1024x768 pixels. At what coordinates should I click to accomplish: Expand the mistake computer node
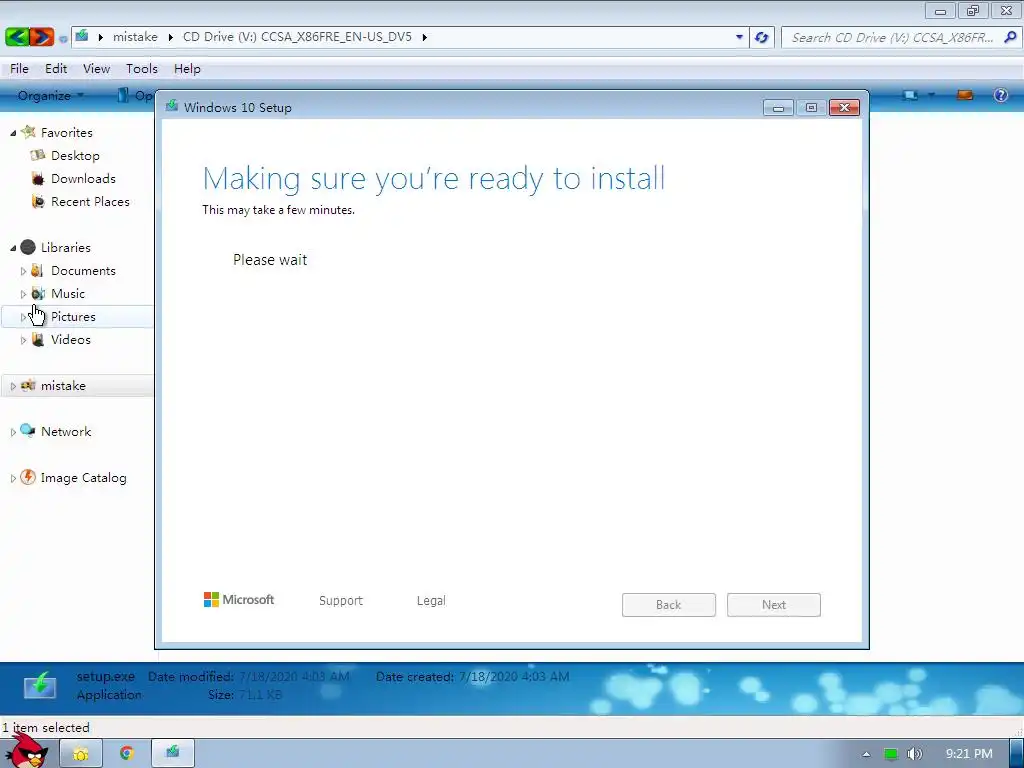tap(13, 386)
